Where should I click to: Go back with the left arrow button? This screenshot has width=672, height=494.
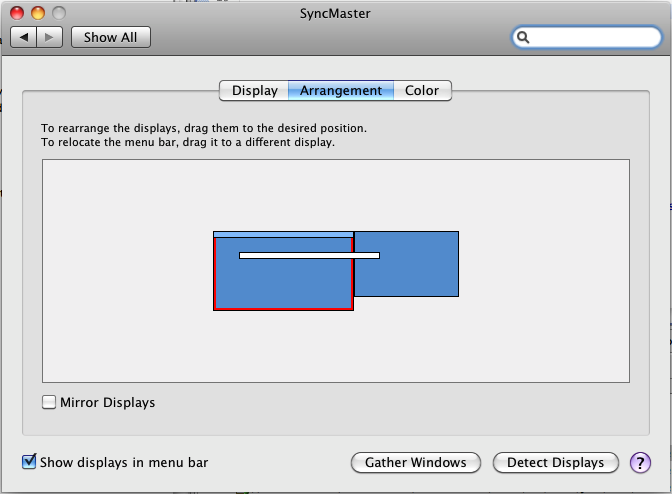pos(24,37)
